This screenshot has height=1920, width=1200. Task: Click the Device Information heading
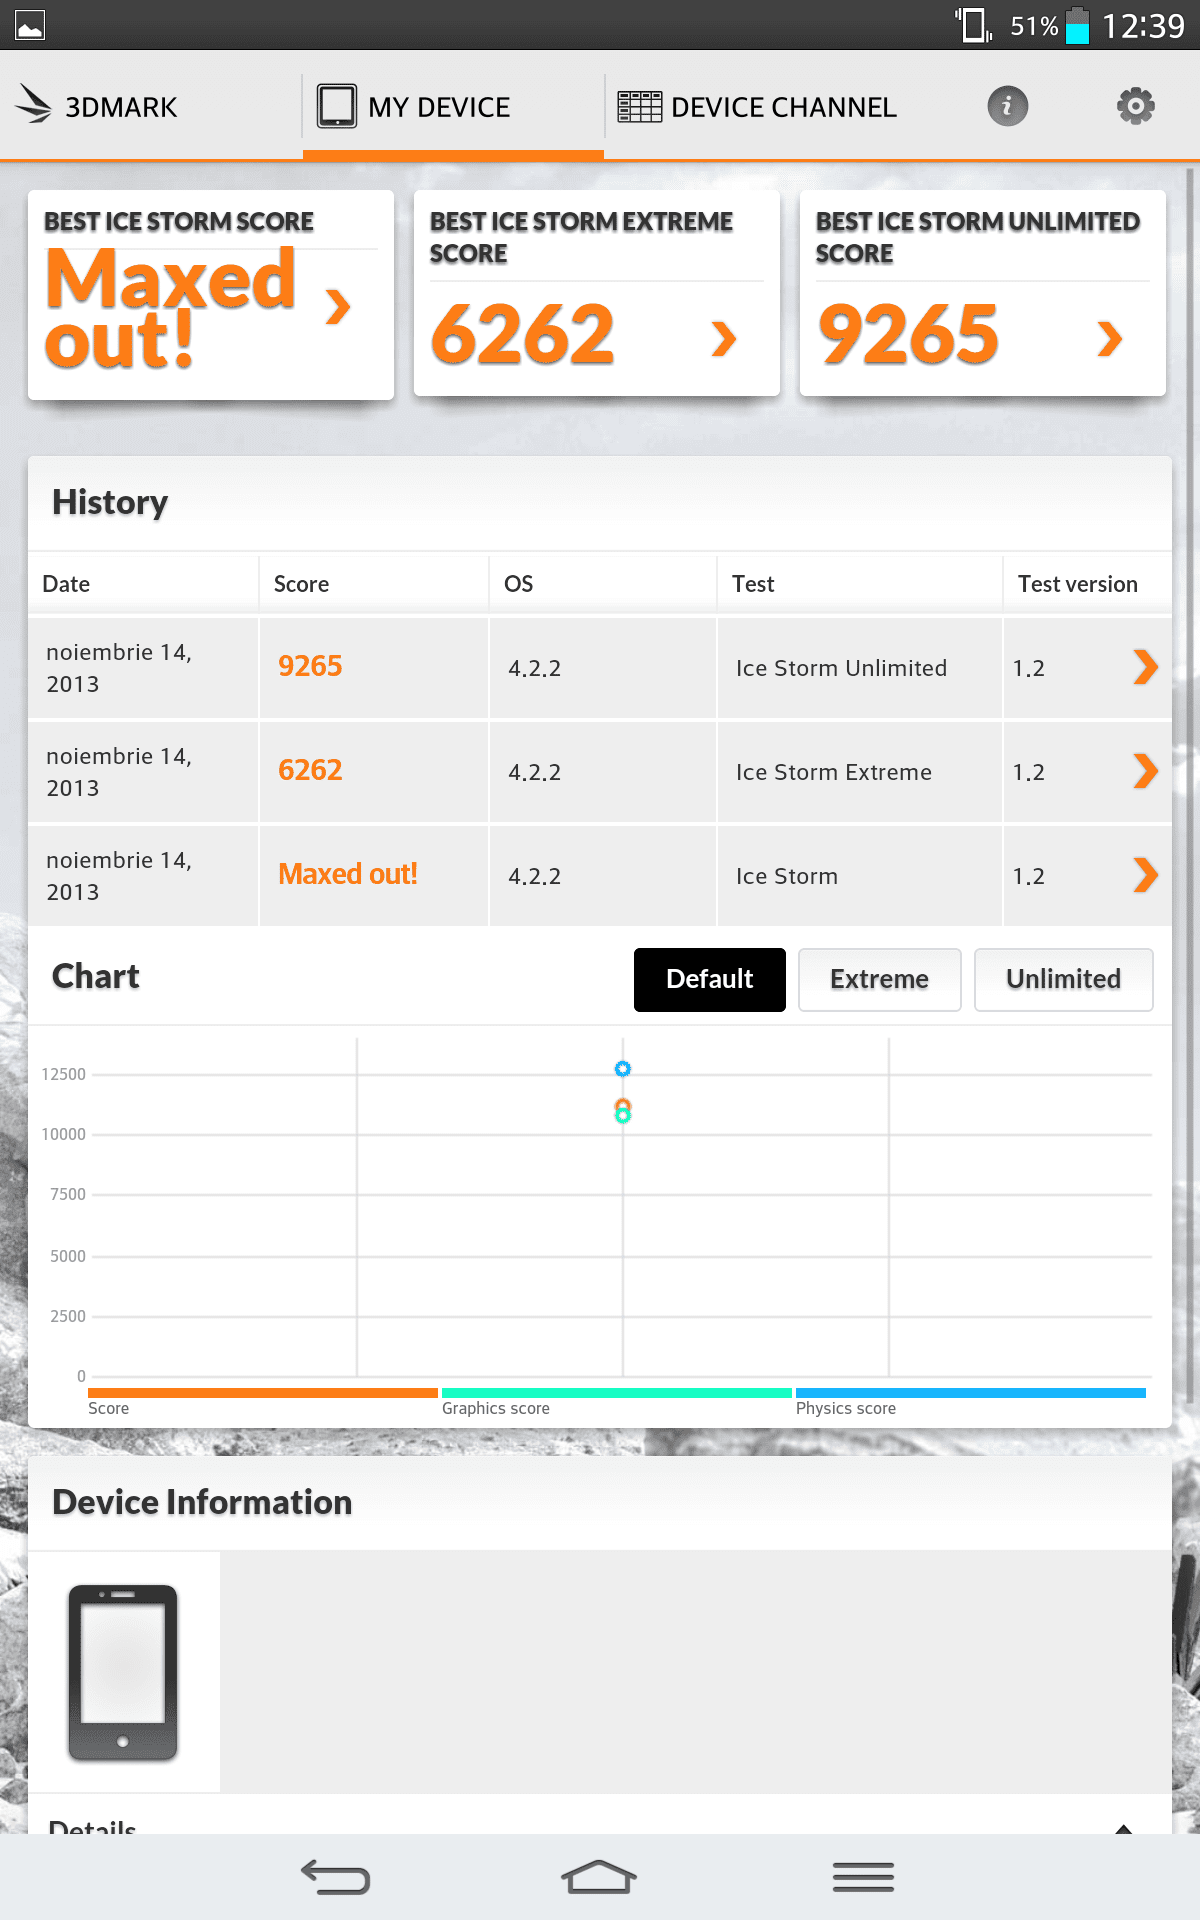(x=202, y=1502)
